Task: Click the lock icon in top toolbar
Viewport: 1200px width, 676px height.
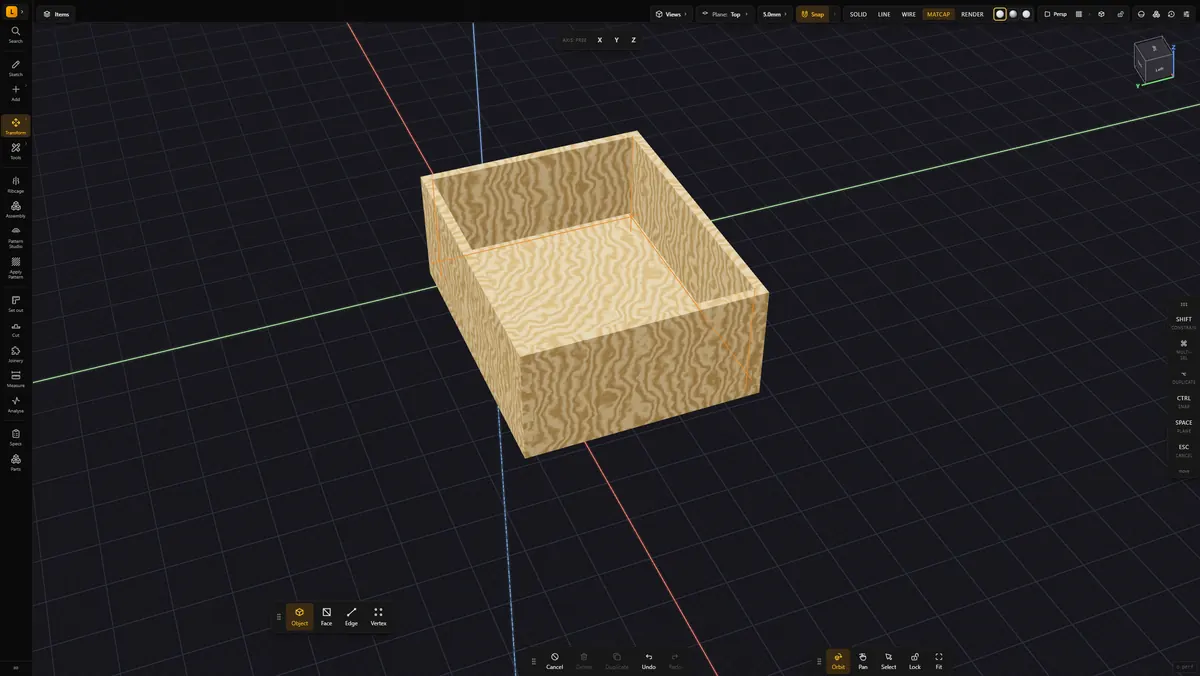Action: 1120,14
